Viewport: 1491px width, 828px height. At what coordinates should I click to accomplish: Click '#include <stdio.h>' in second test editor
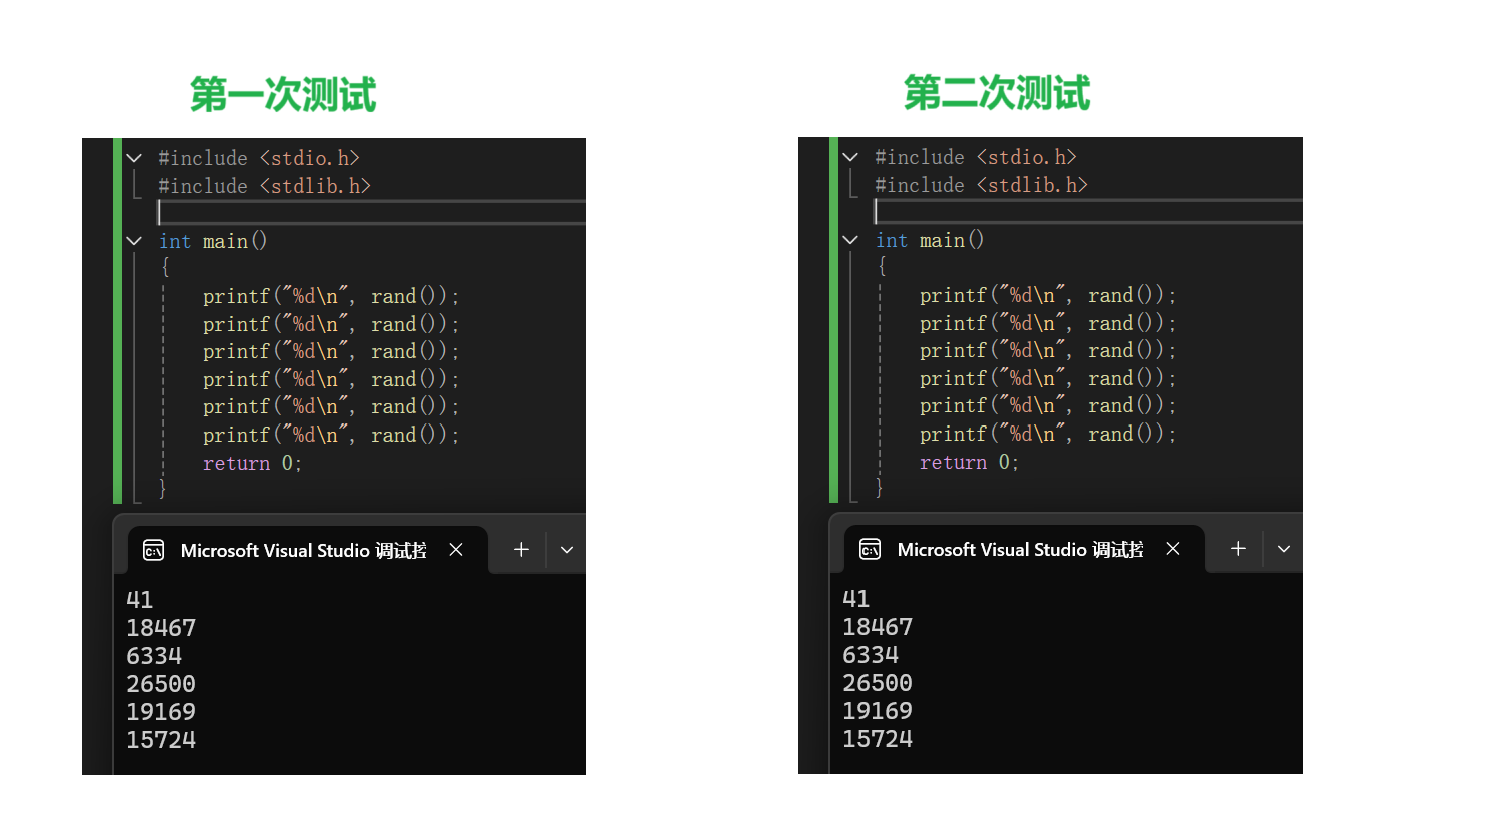point(976,157)
